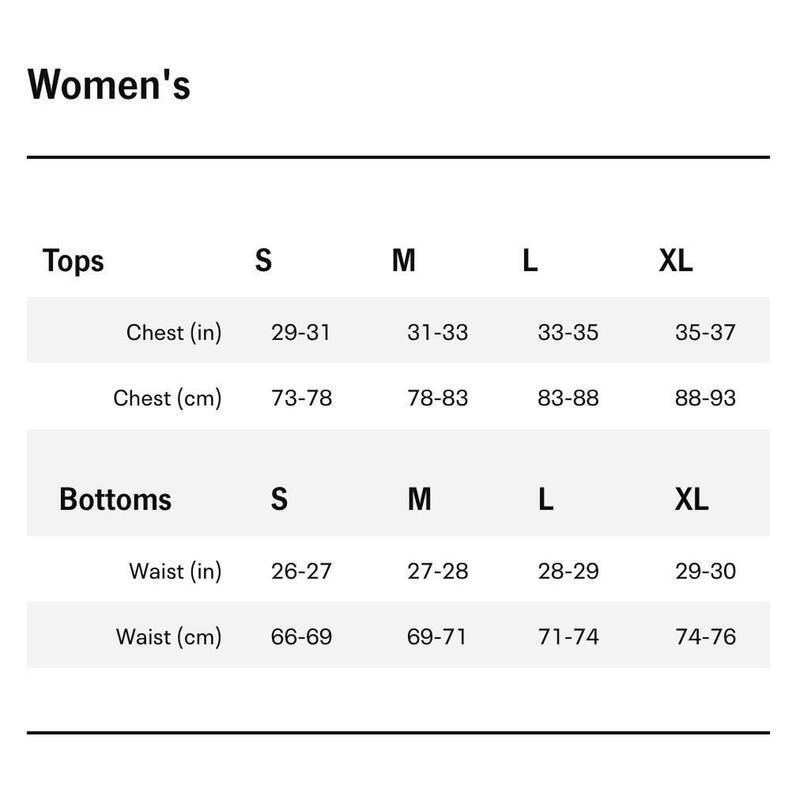Click the Tops size M column header
Viewport: 800px width, 800px height.
click(404, 260)
